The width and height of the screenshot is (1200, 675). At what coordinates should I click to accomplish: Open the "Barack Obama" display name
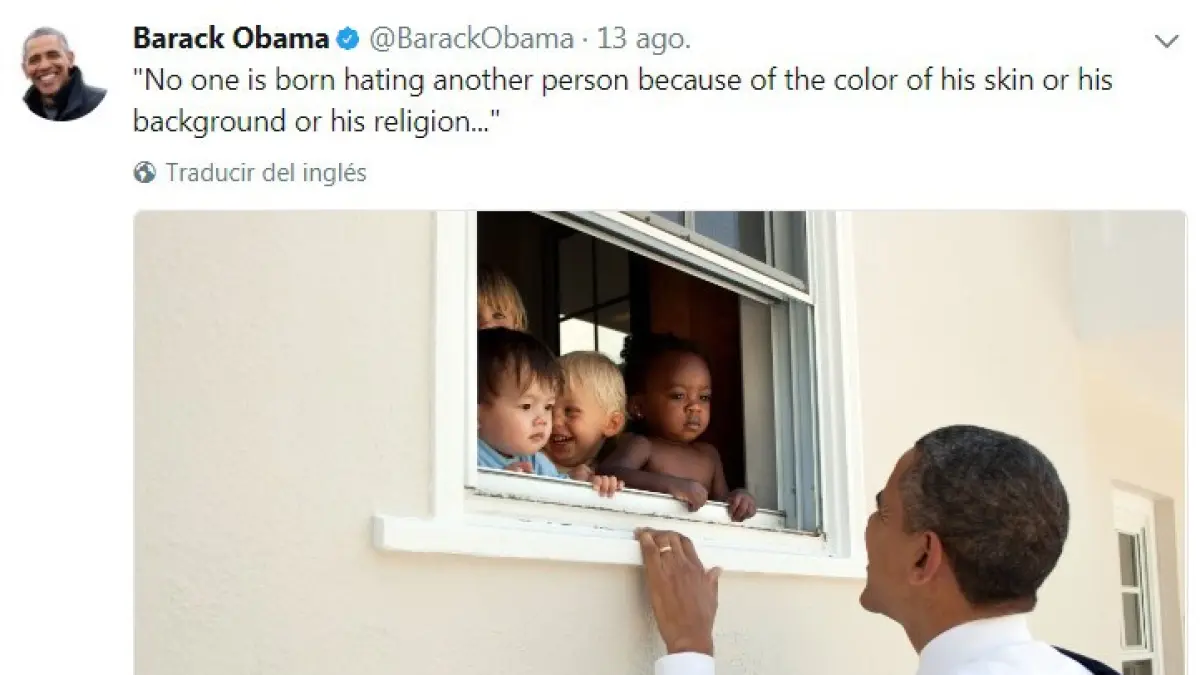231,39
